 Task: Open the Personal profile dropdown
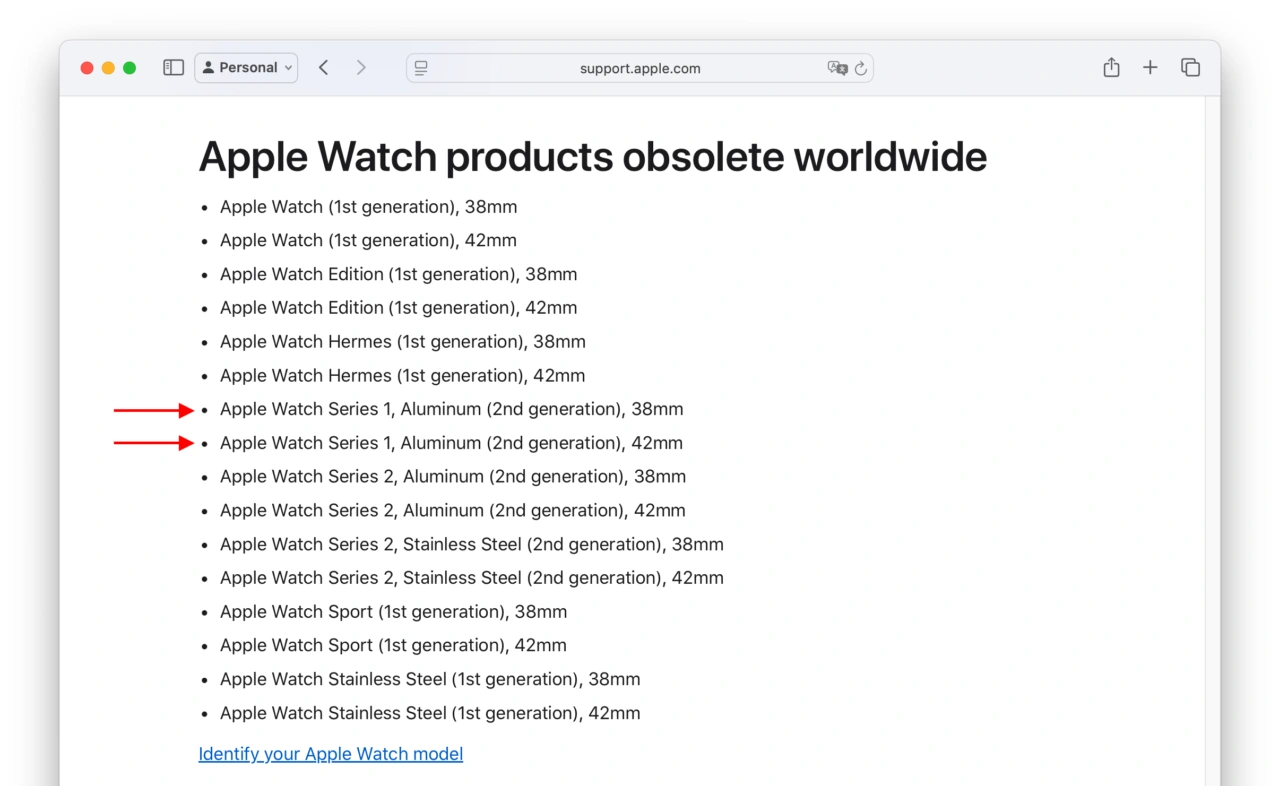point(246,67)
